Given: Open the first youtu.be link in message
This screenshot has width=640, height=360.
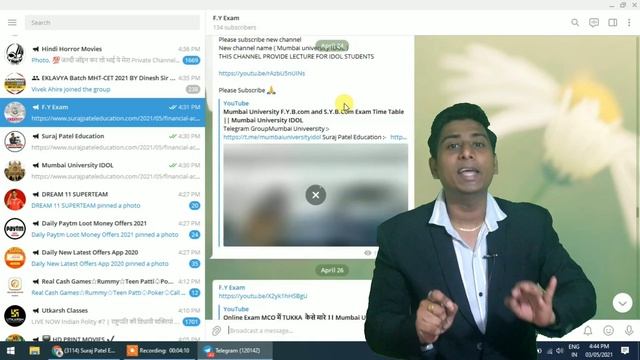Looking at the screenshot, I should (262, 73).
